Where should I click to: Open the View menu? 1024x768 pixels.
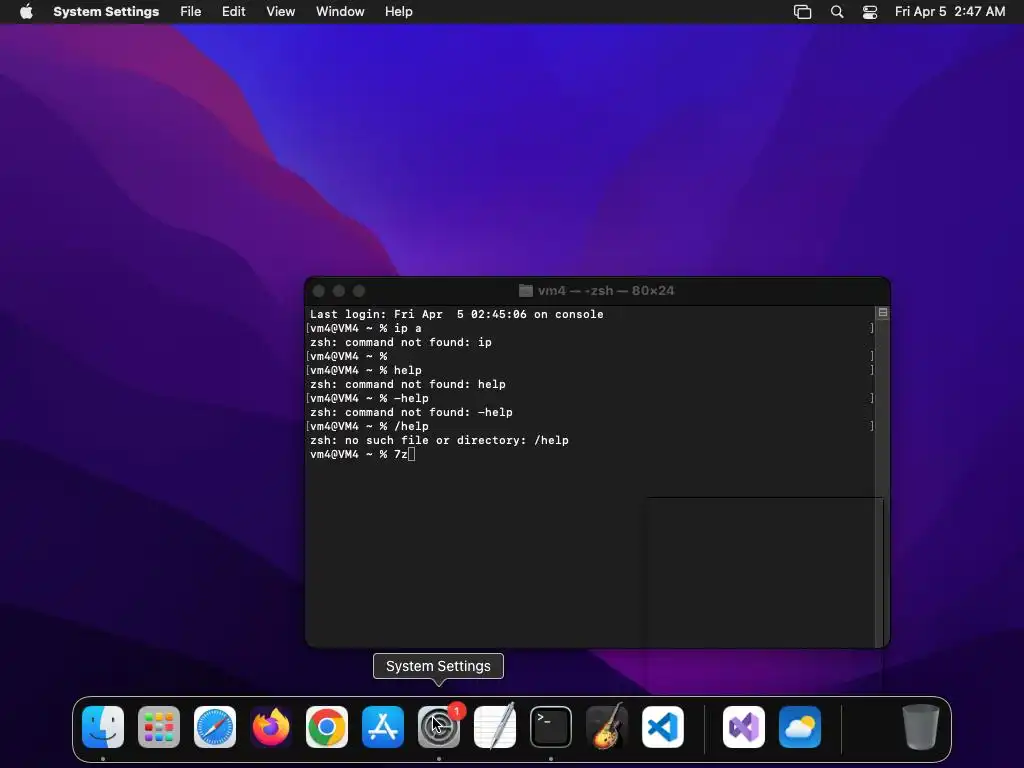280,12
